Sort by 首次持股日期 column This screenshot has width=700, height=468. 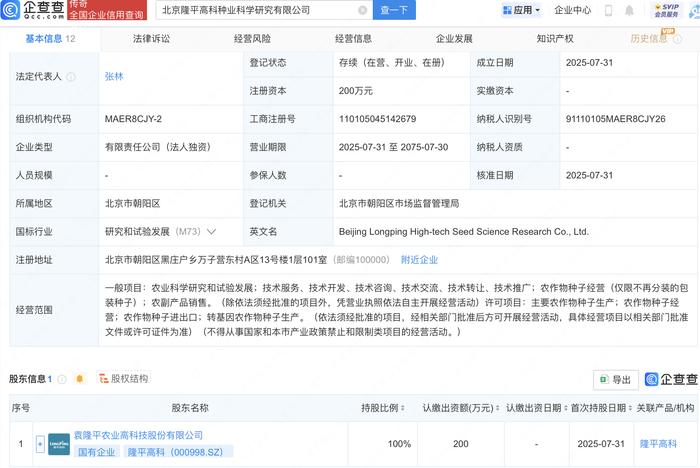[630, 408]
